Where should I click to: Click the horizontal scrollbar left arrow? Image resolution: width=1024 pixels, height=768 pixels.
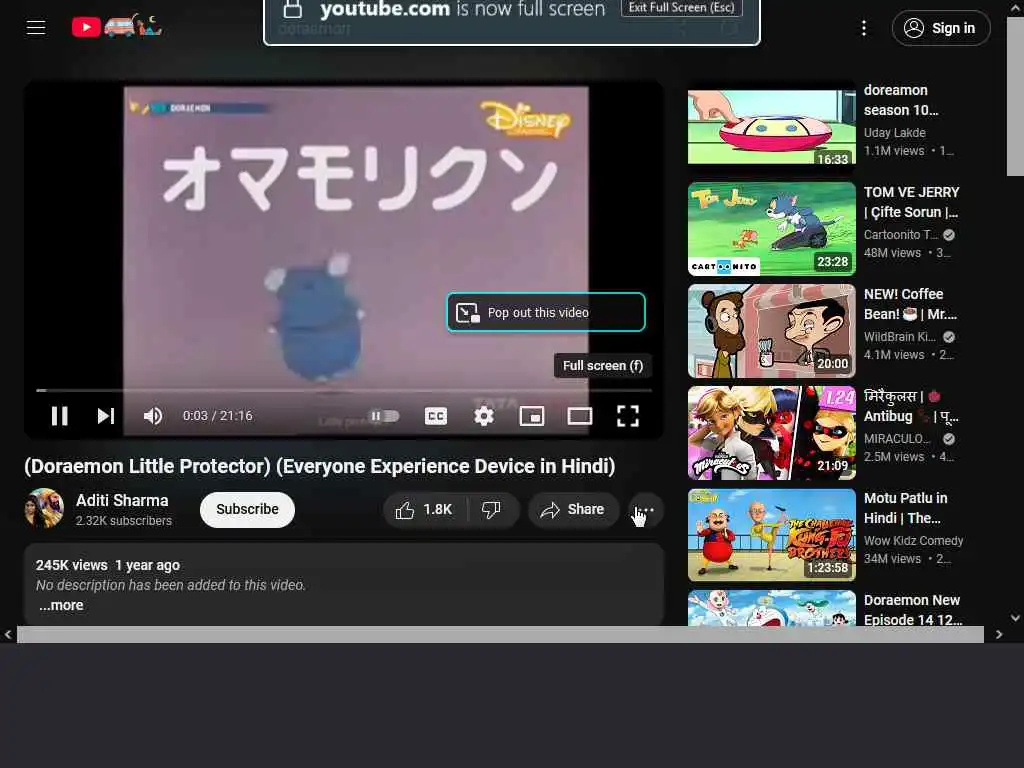pos(8,634)
